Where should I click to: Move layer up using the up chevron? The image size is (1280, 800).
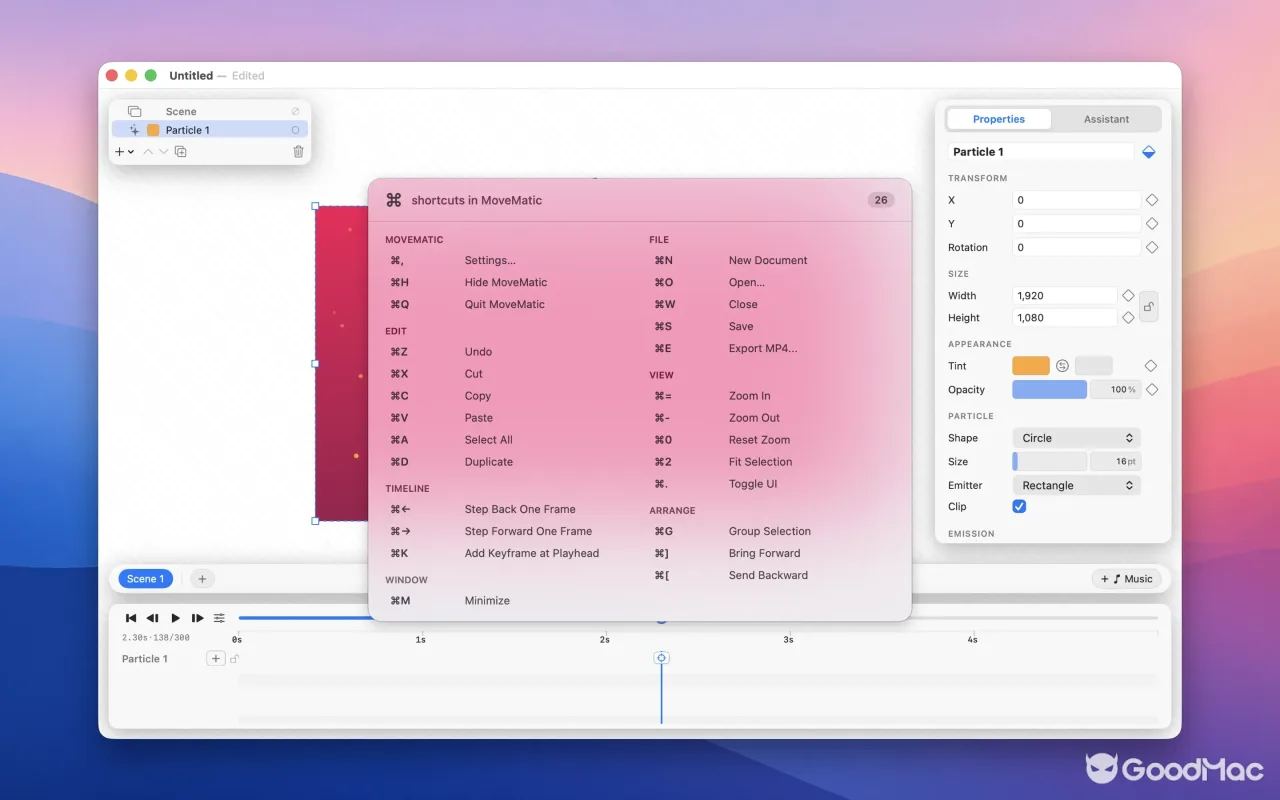tap(148, 152)
